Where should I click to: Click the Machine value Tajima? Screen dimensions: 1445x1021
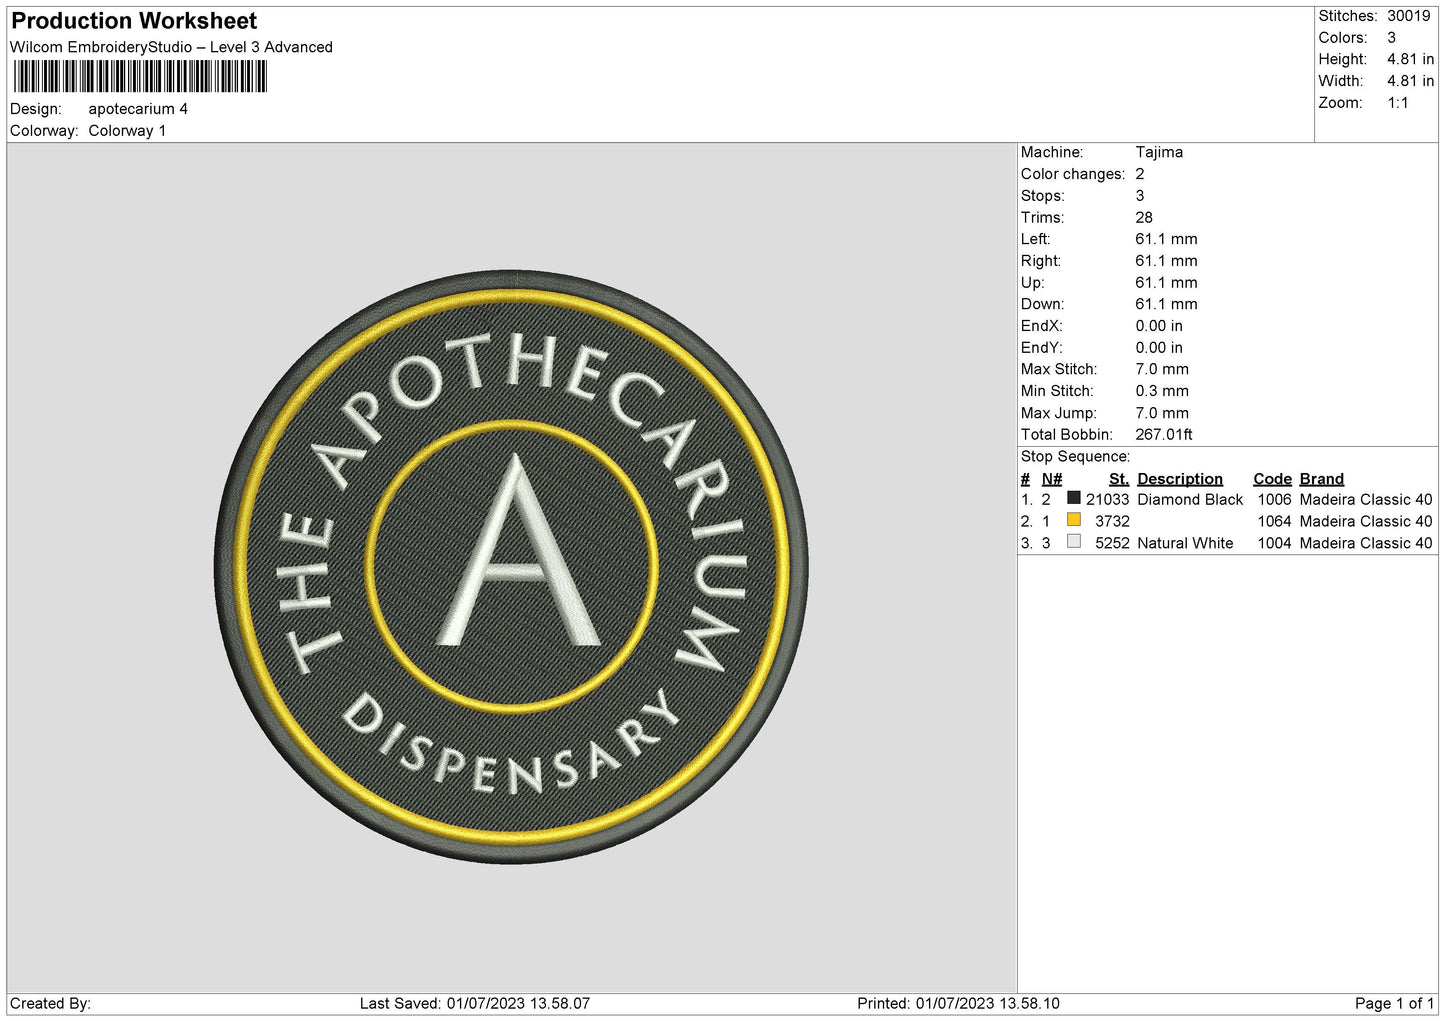[1159, 152]
